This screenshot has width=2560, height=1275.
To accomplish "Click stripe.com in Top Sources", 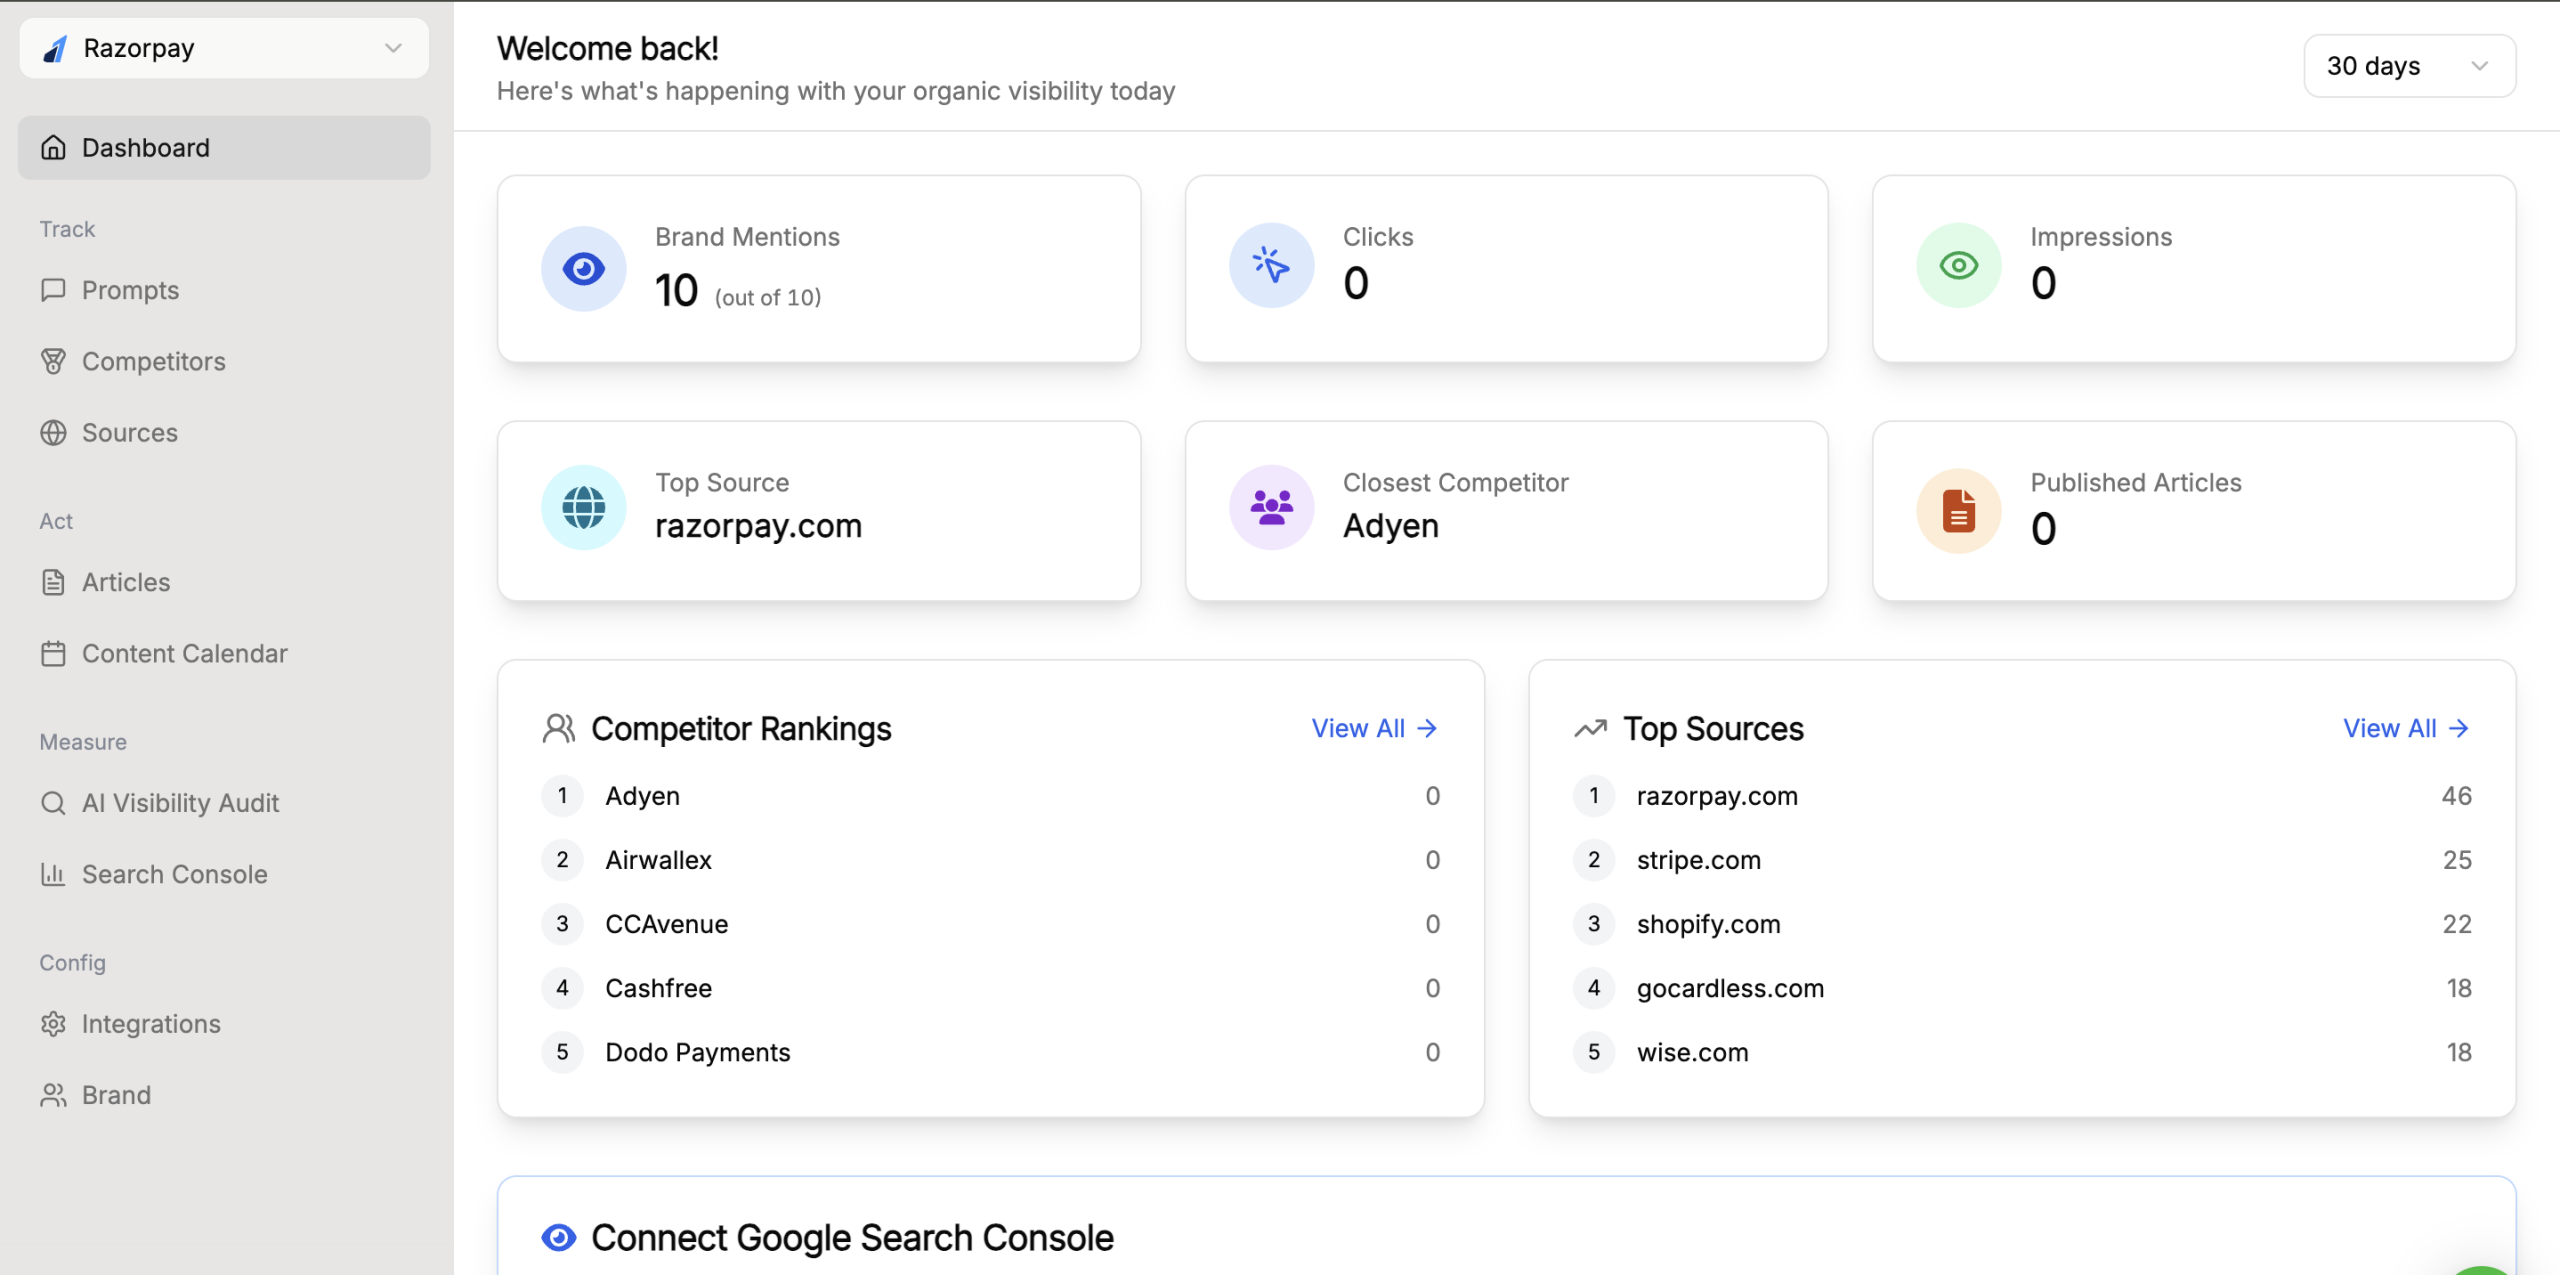I will [1699, 860].
